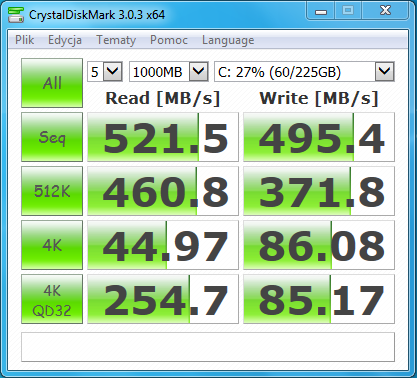This screenshot has width=417, height=378.
Task: Open the Edycja menu
Action: click(x=65, y=40)
